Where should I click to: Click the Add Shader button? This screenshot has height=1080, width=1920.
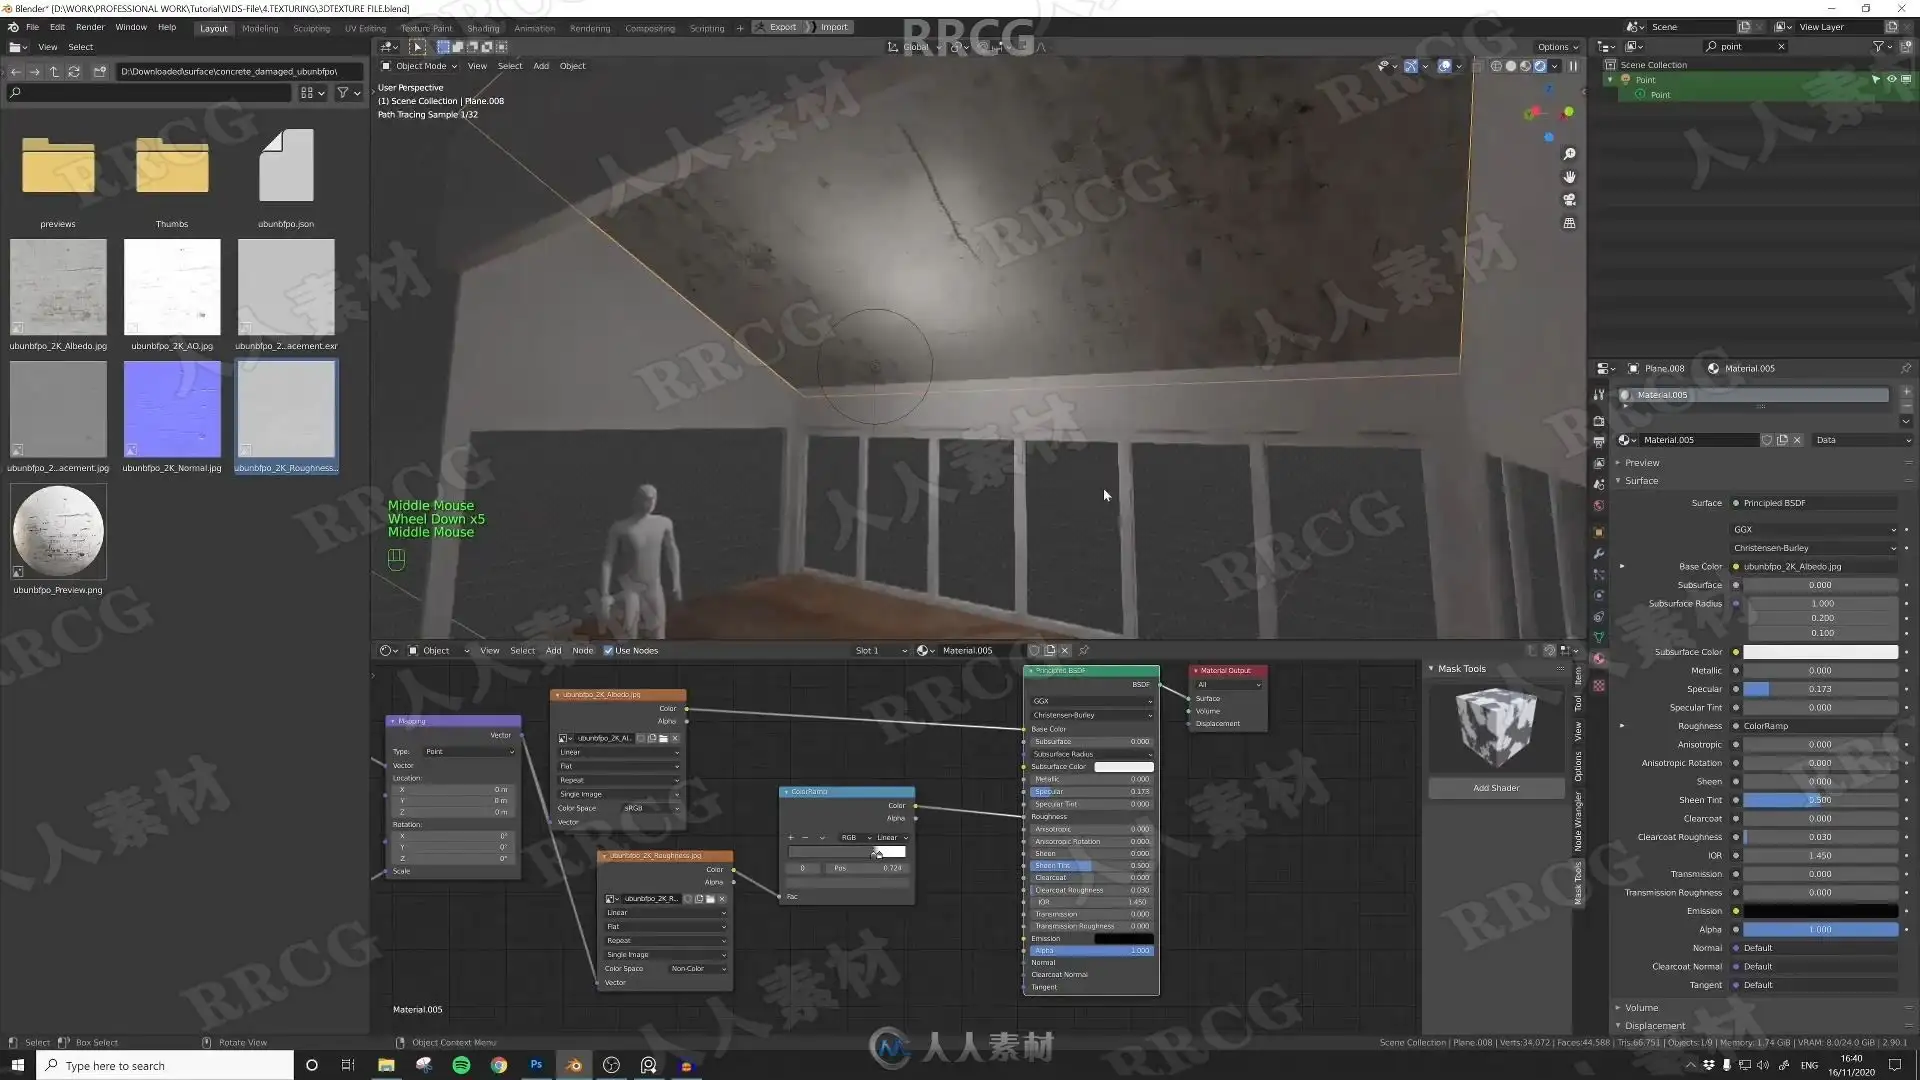click(1495, 788)
